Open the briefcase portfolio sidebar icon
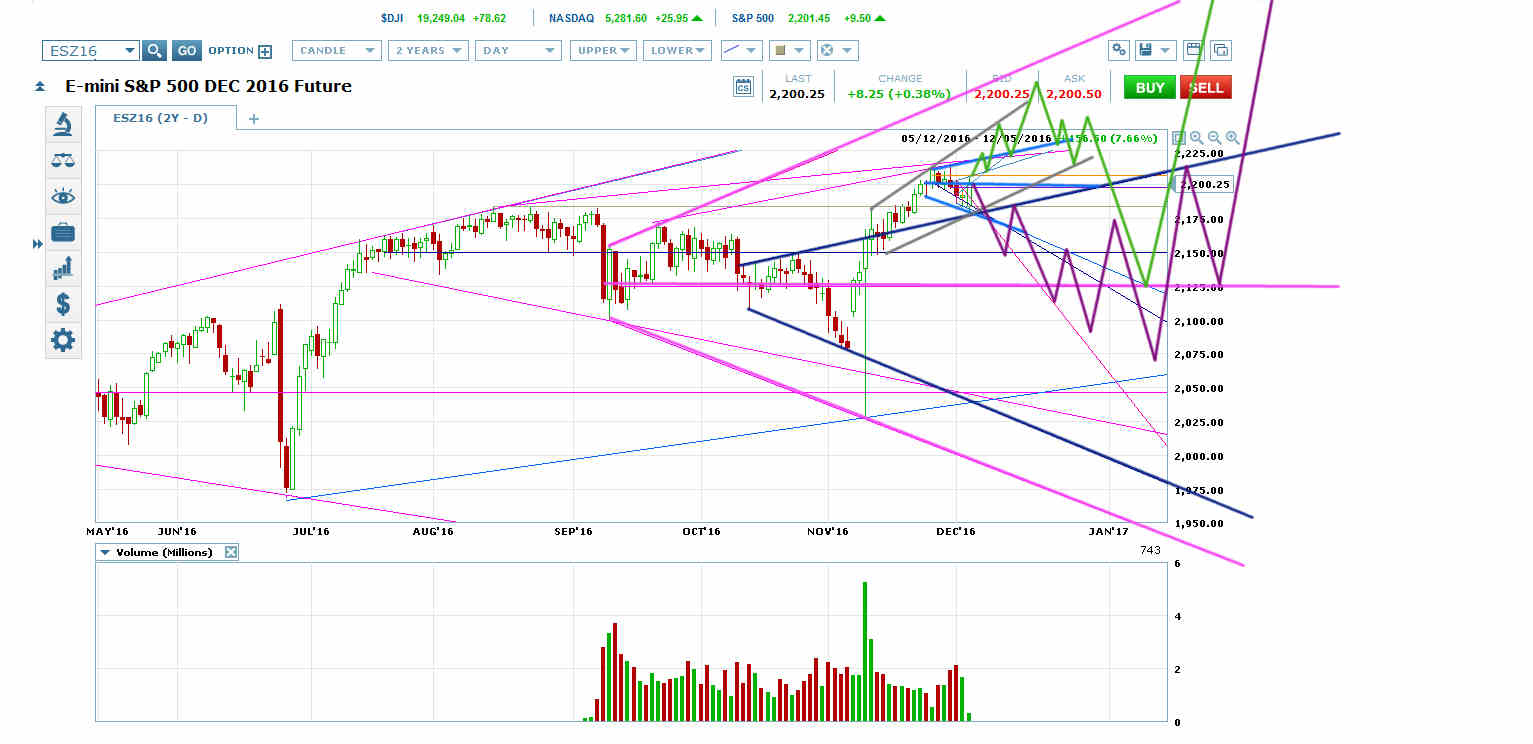 point(63,232)
